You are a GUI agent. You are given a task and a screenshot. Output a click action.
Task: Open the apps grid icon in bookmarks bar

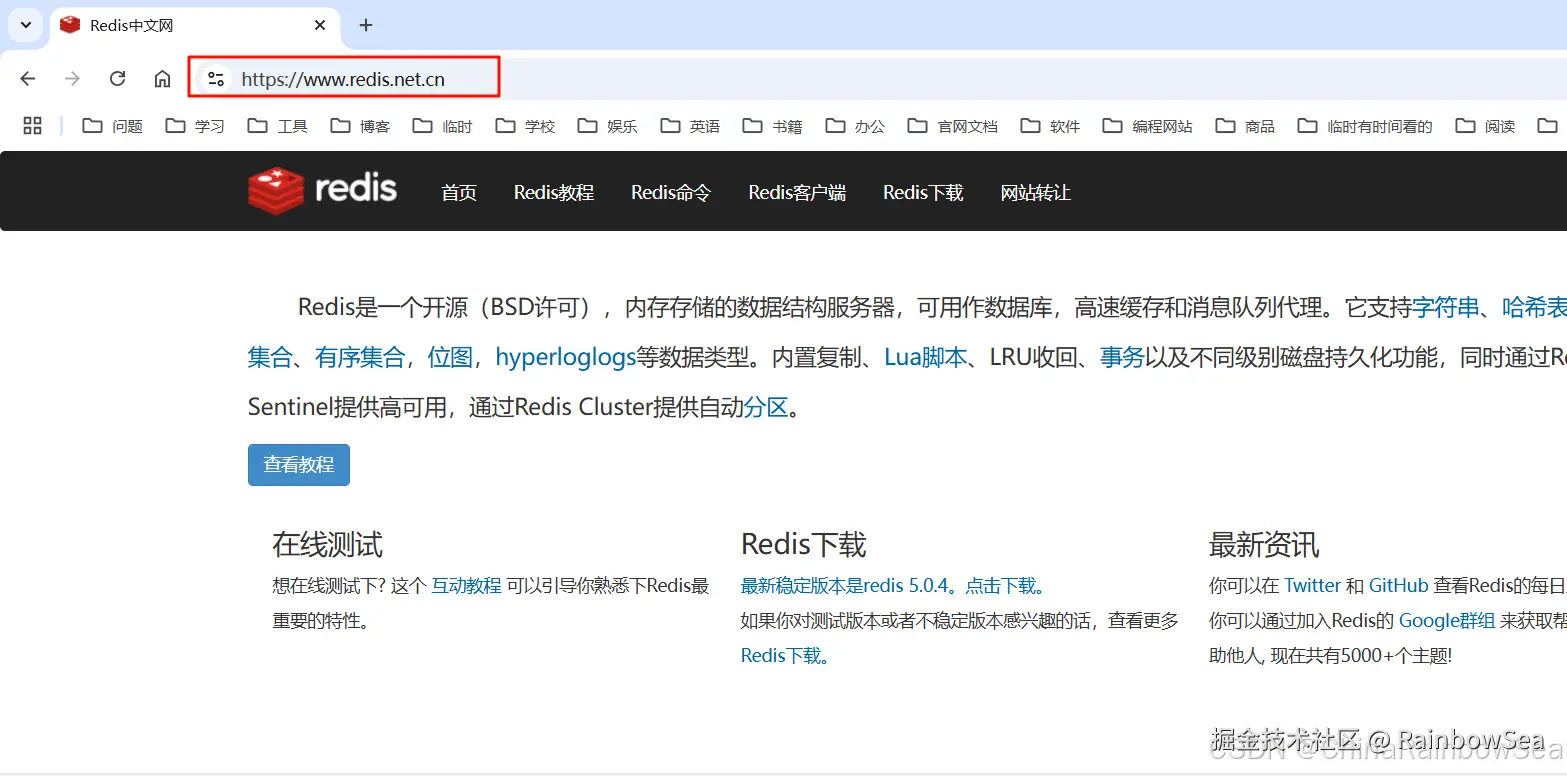(x=32, y=125)
